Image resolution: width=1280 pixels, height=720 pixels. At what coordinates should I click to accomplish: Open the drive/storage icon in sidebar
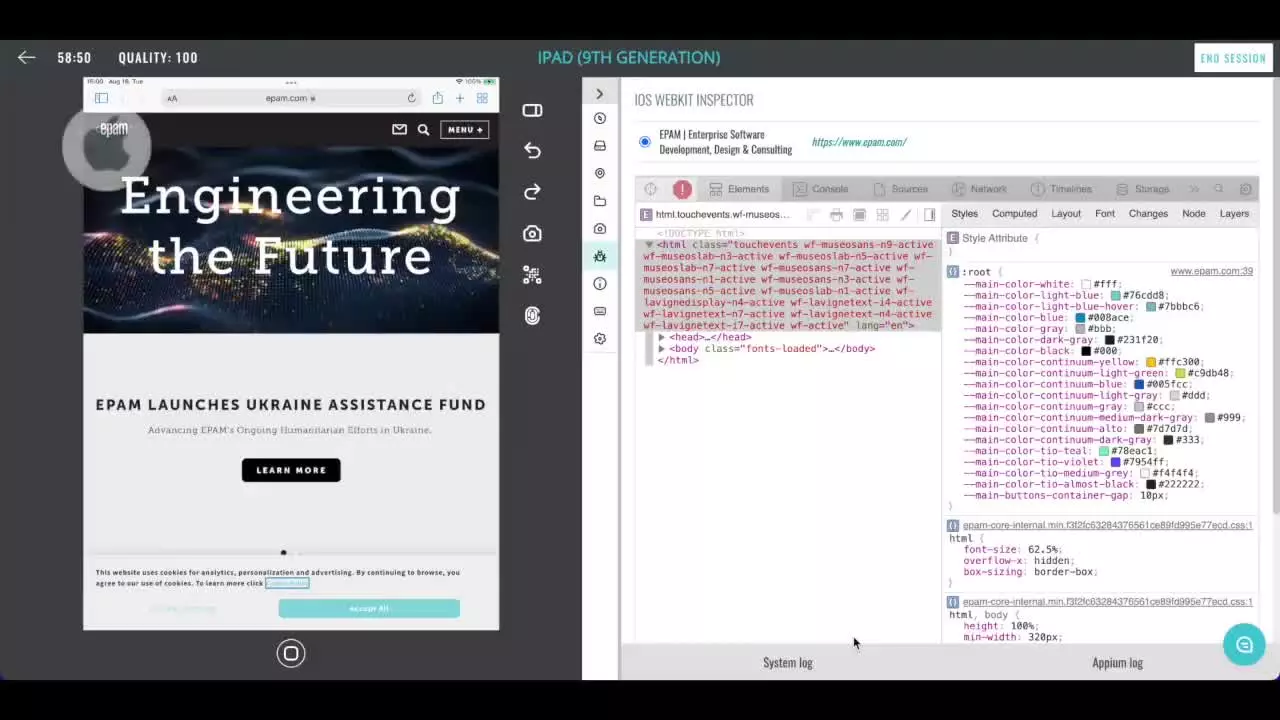600,146
